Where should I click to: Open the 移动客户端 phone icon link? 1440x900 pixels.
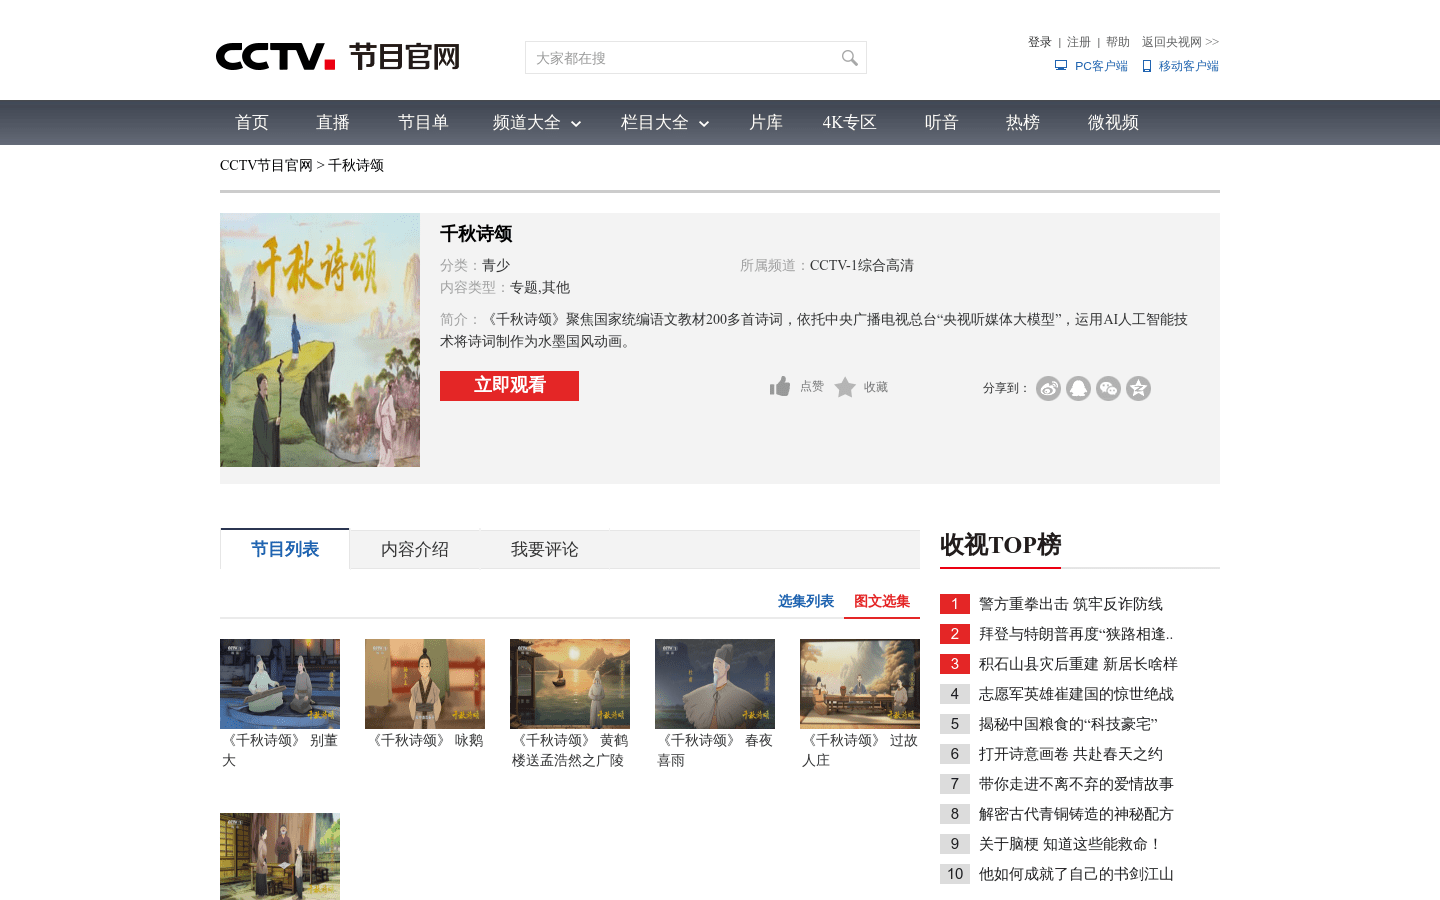tap(1147, 66)
